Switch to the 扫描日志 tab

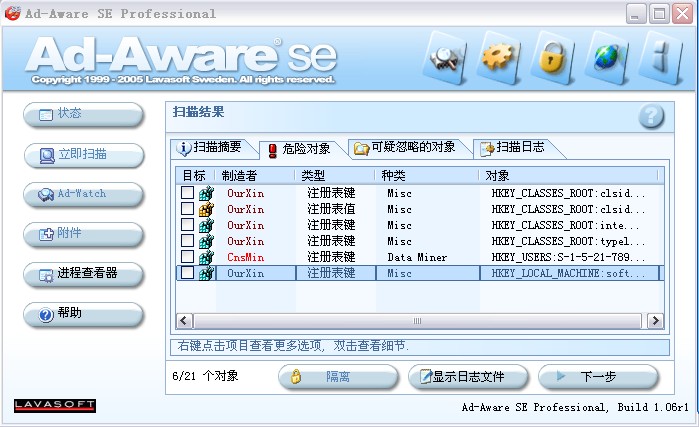[x=517, y=148]
